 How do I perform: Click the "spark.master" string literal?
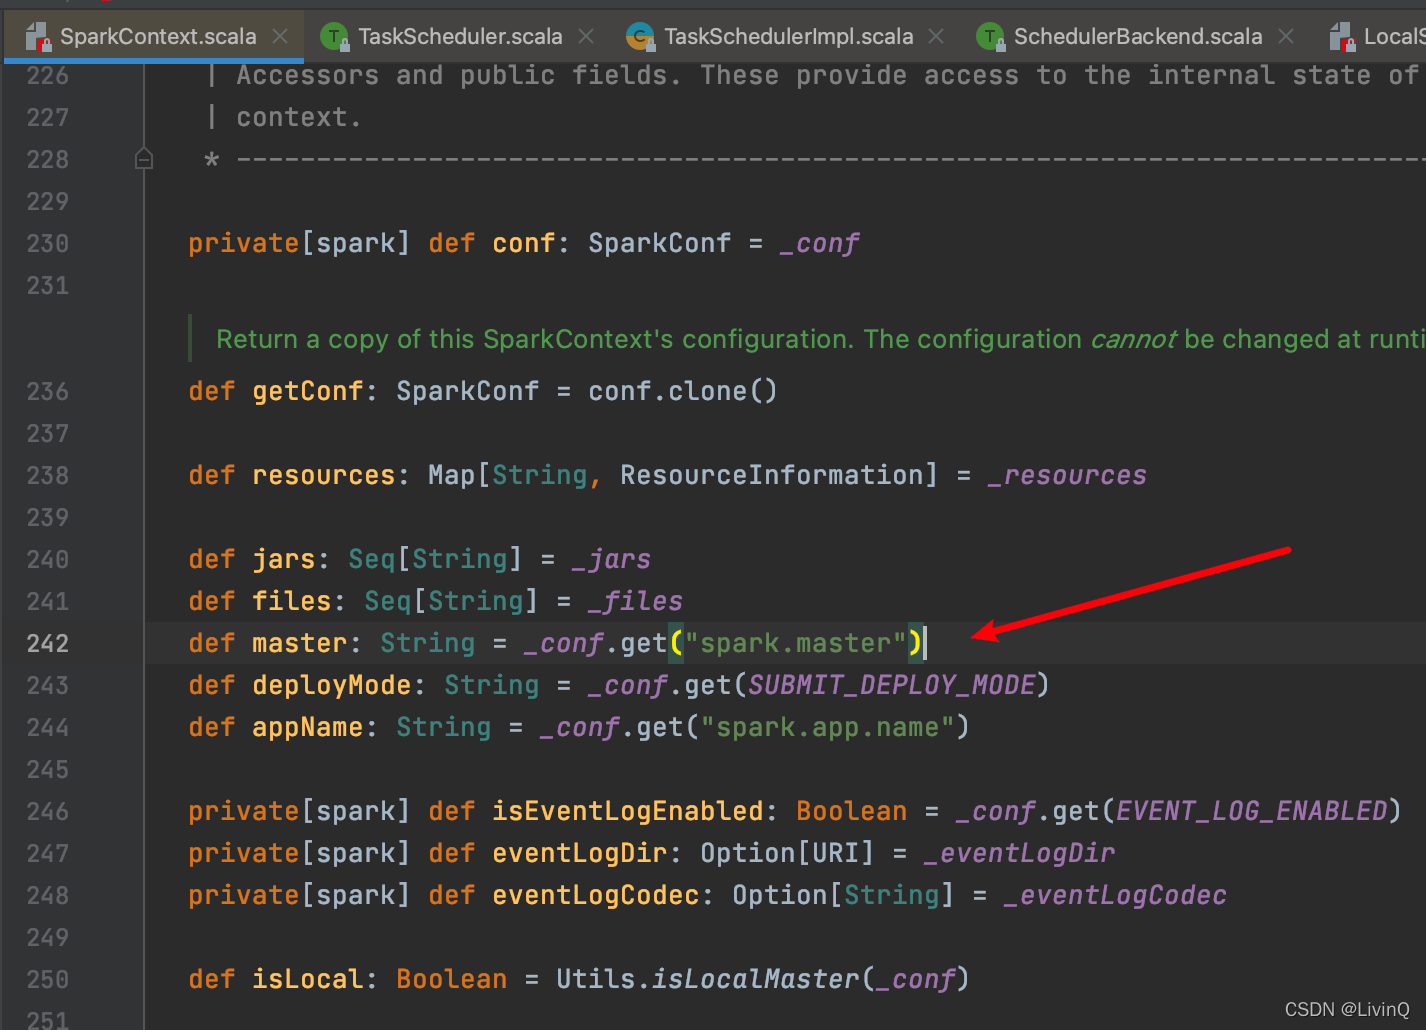pos(796,643)
